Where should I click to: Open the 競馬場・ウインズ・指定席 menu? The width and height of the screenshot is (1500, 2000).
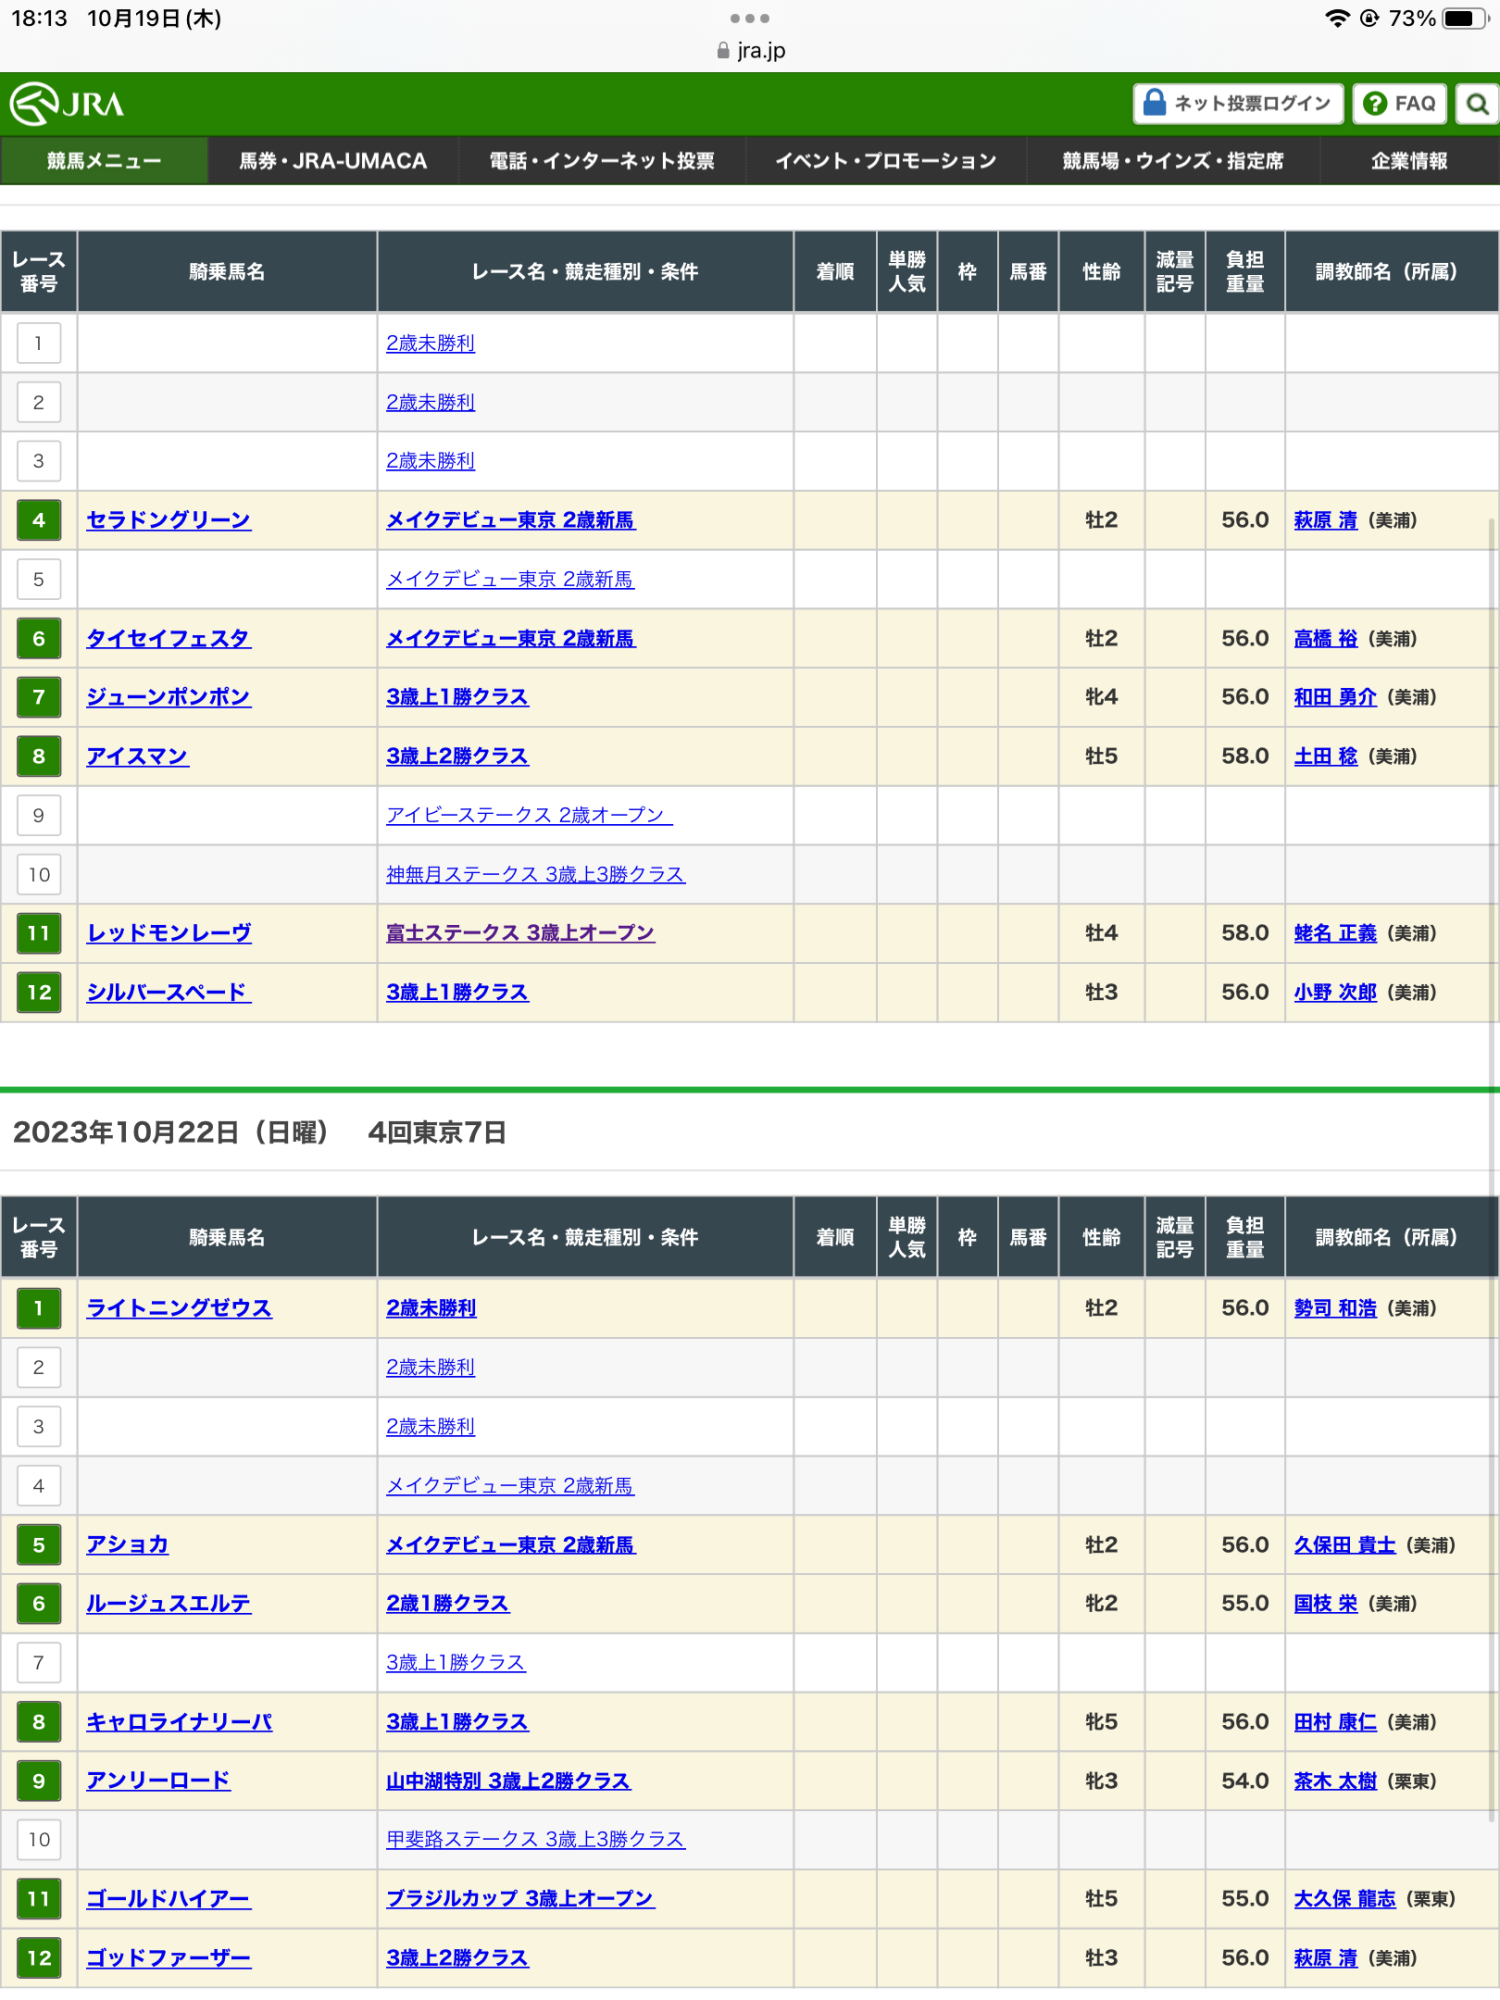(1173, 161)
